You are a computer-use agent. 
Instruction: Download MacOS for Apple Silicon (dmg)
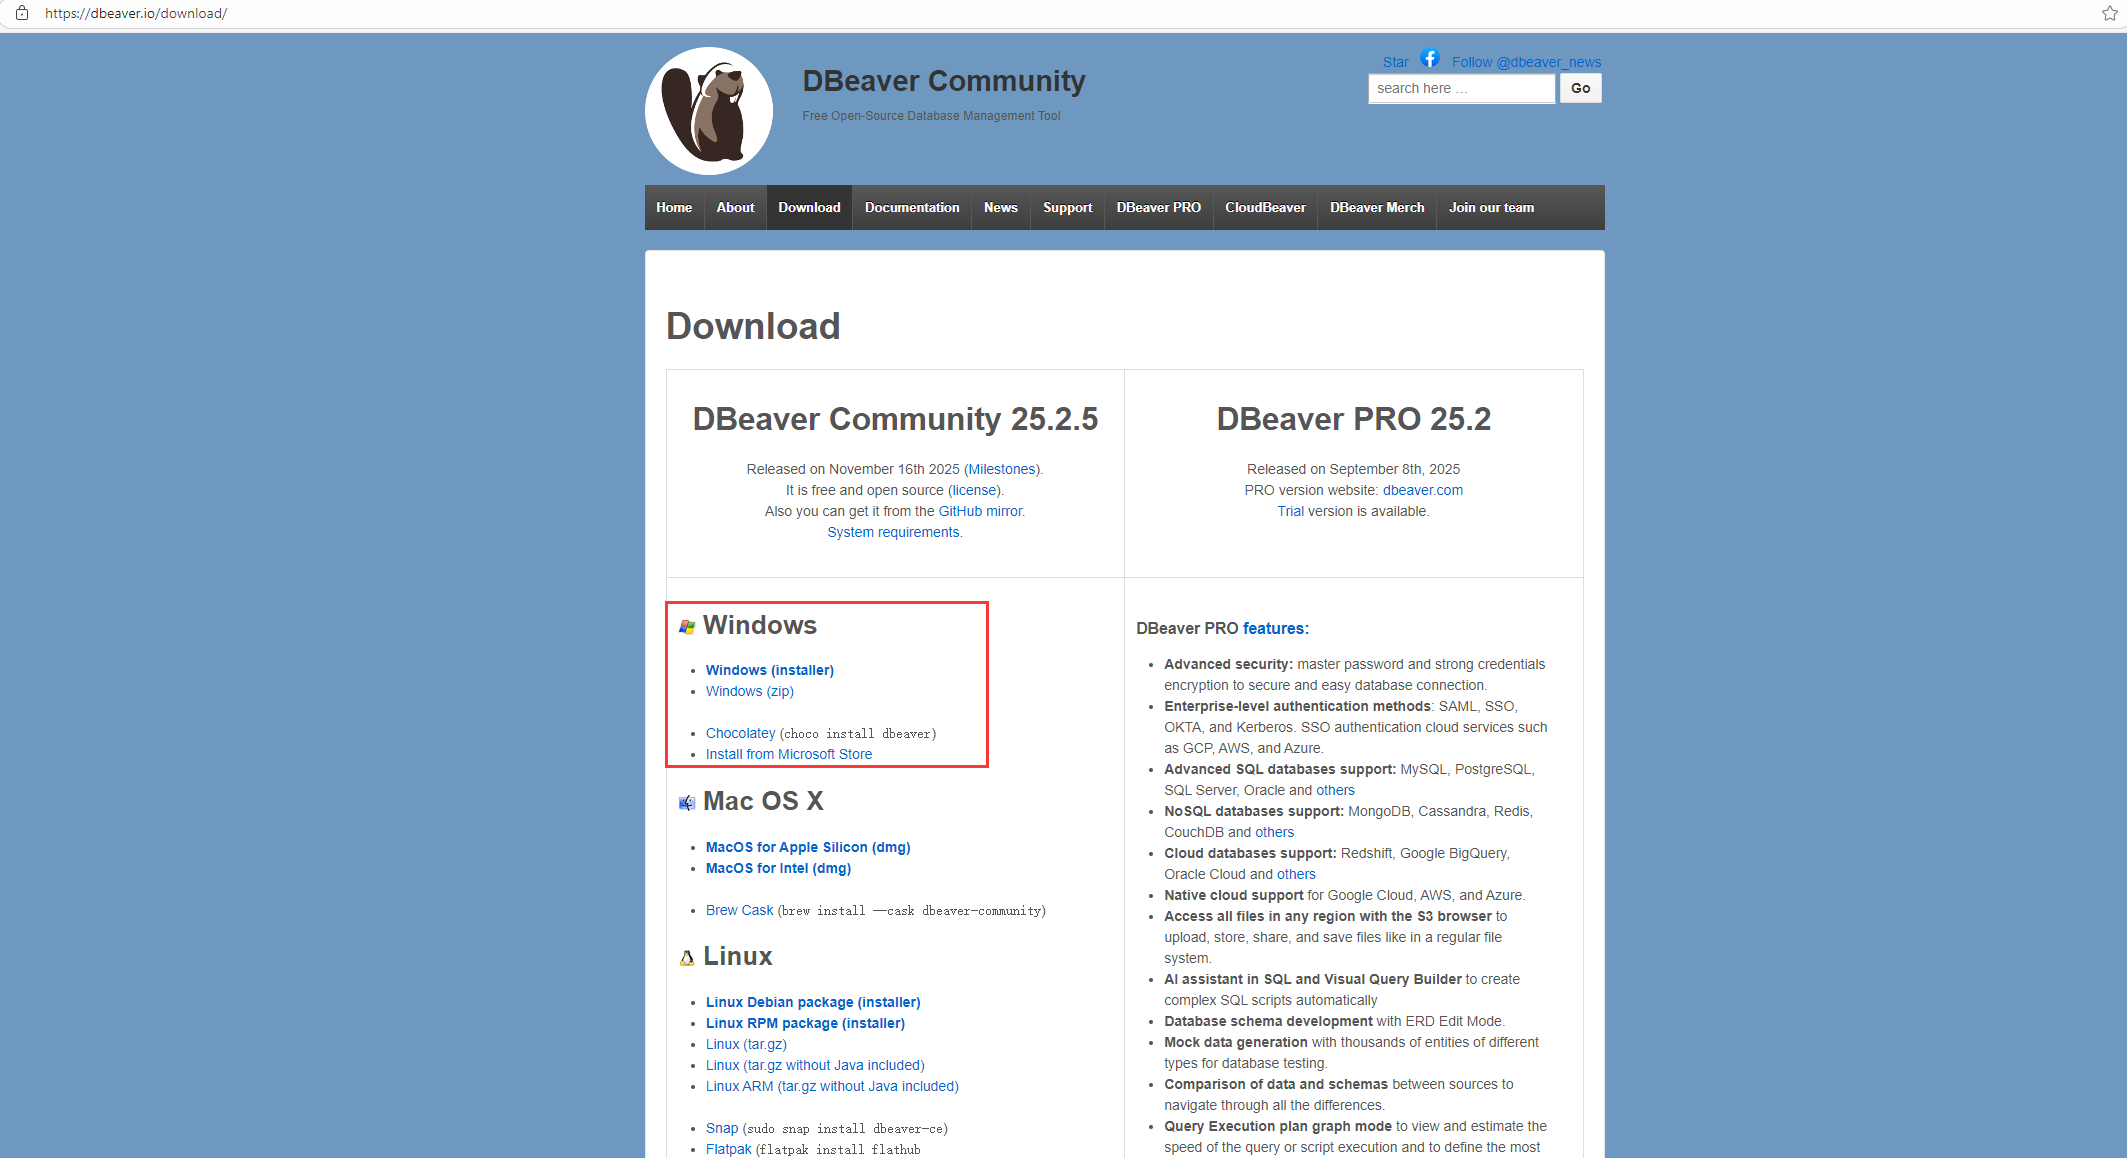[x=807, y=847]
